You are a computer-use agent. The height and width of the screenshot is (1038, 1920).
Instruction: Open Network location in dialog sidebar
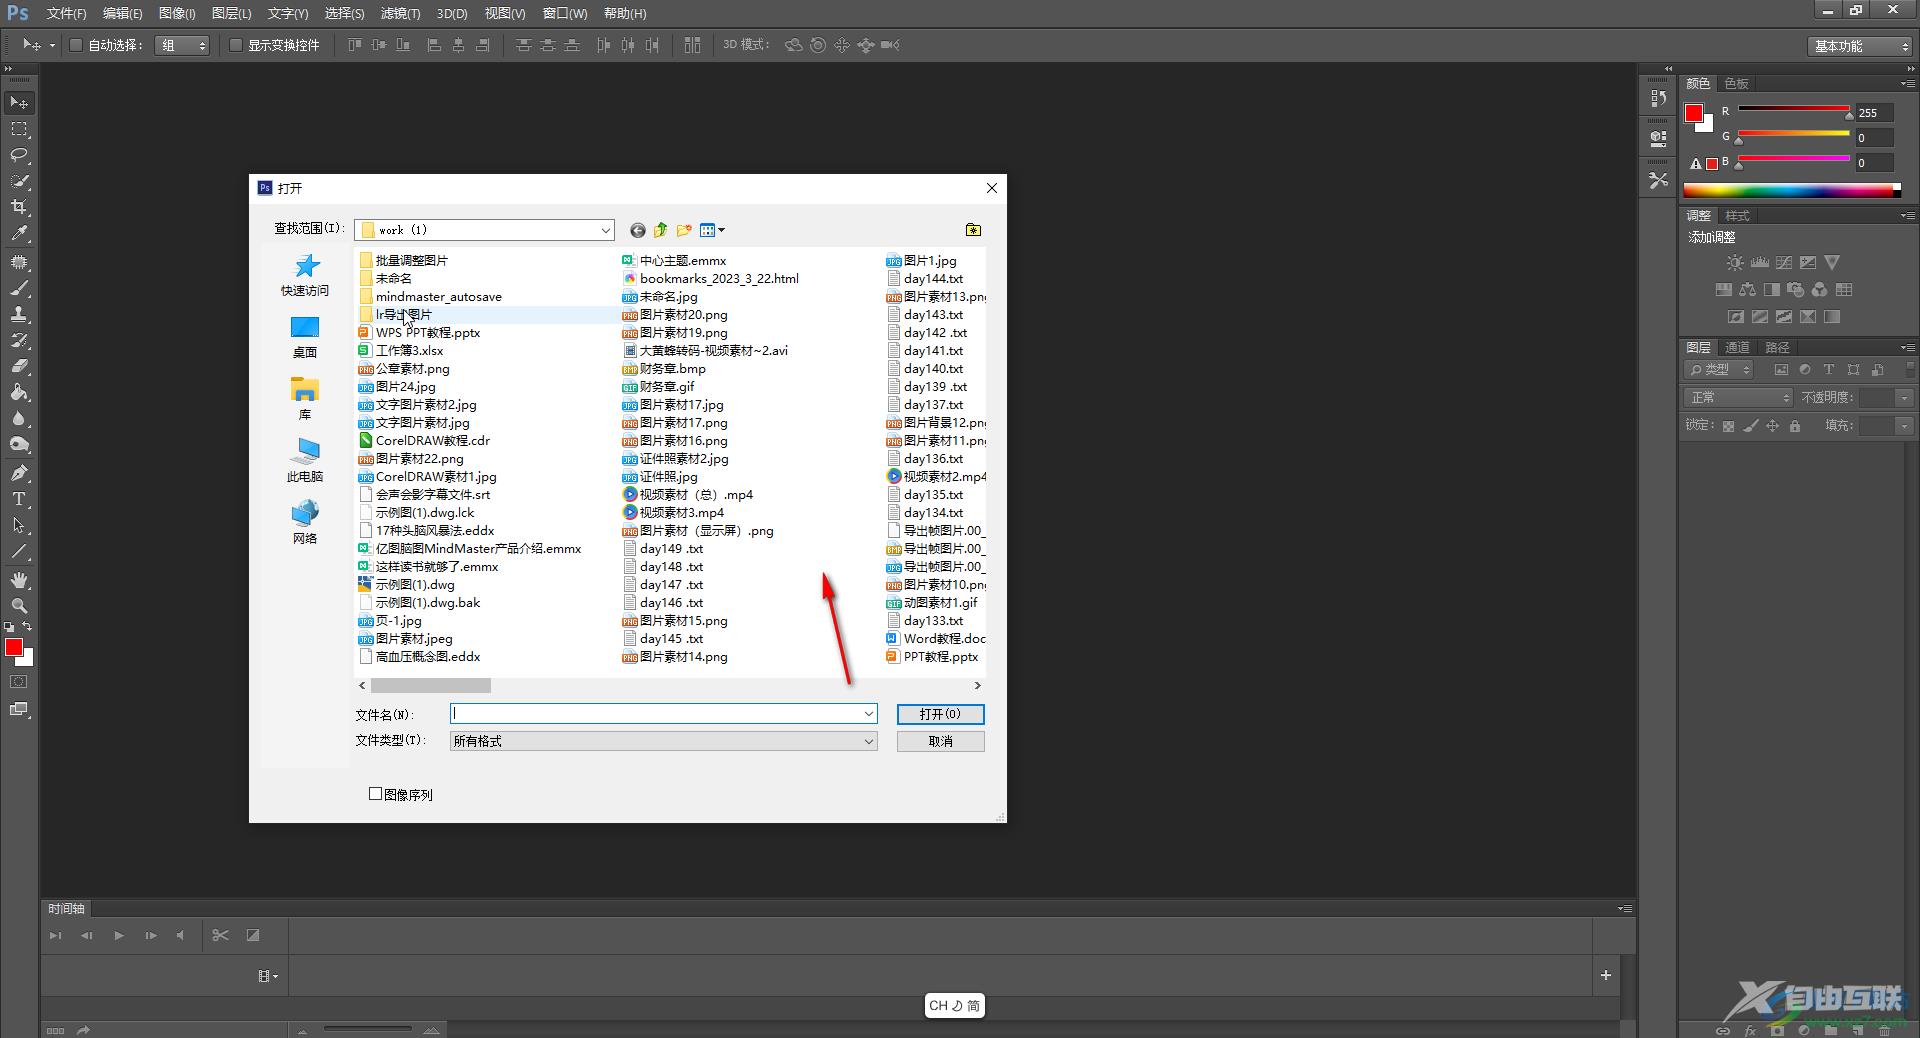[x=305, y=523]
